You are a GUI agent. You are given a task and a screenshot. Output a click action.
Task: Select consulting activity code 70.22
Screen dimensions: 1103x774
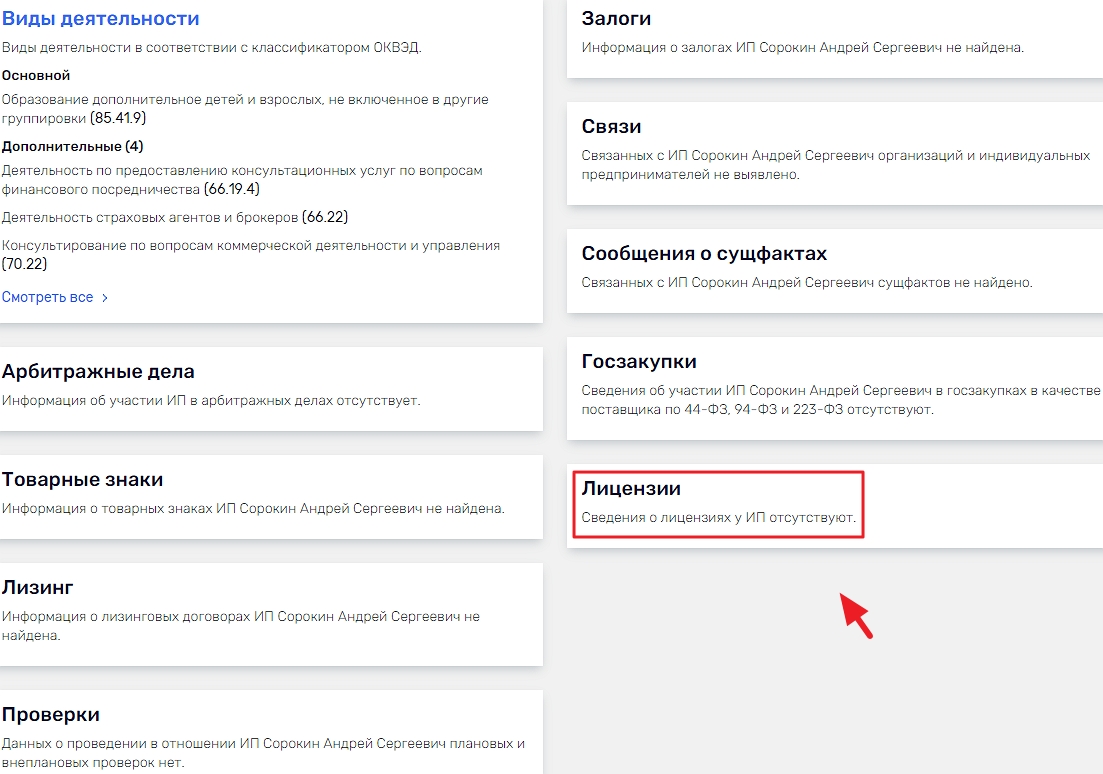(25, 264)
